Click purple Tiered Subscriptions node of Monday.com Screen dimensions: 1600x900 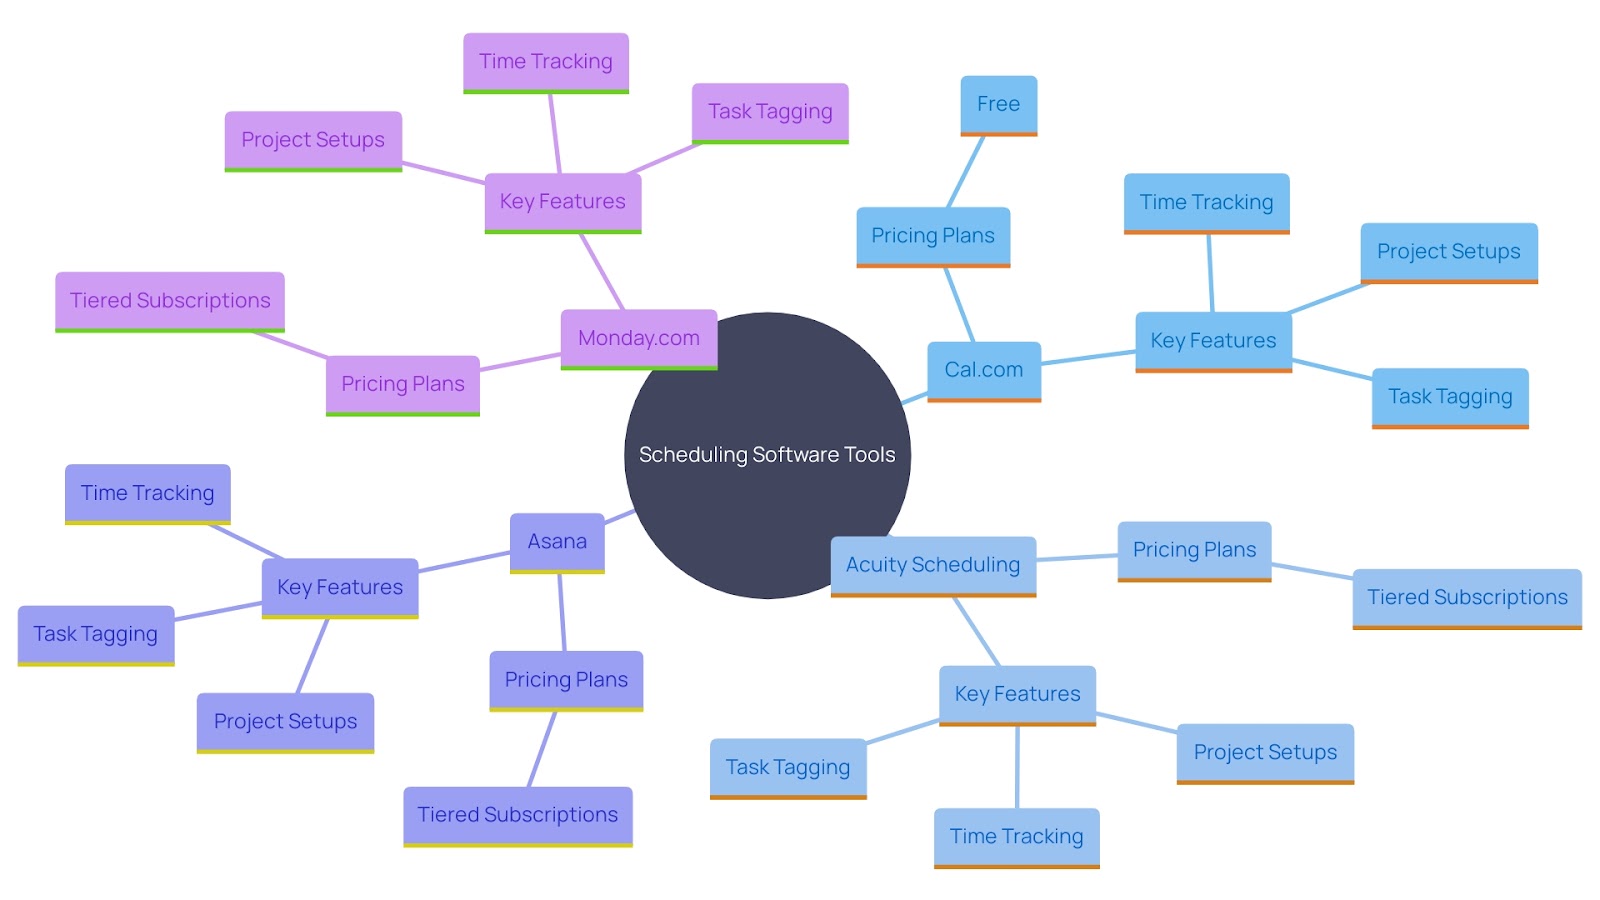tap(170, 302)
